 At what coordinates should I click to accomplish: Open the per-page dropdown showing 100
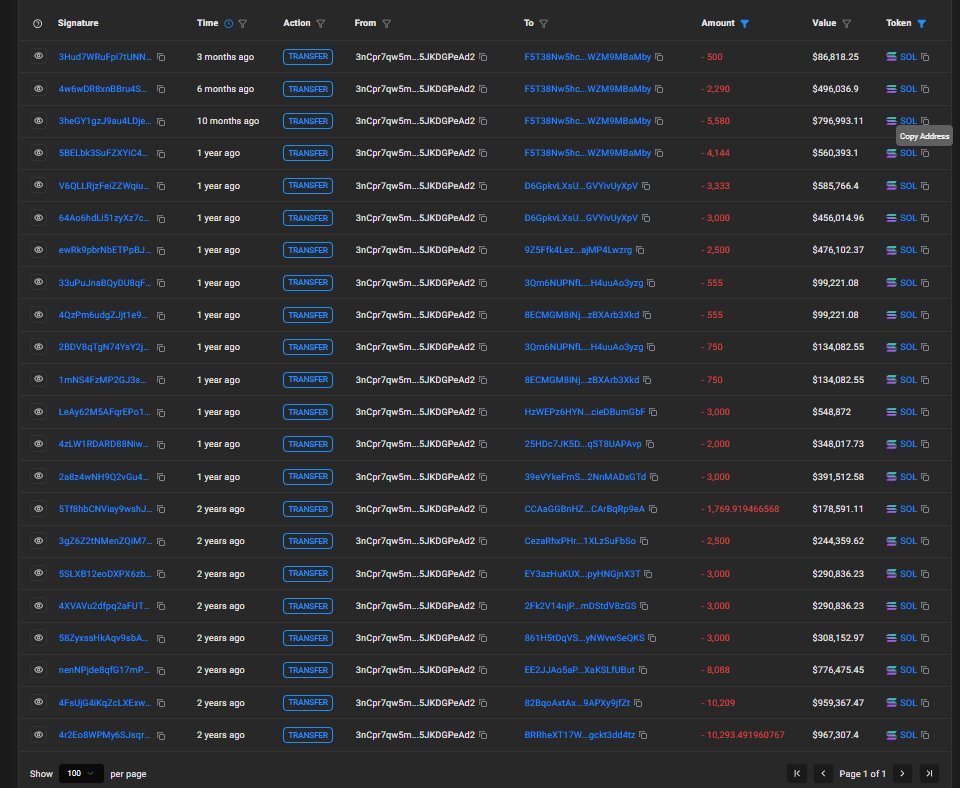click(x=81, y=773)
